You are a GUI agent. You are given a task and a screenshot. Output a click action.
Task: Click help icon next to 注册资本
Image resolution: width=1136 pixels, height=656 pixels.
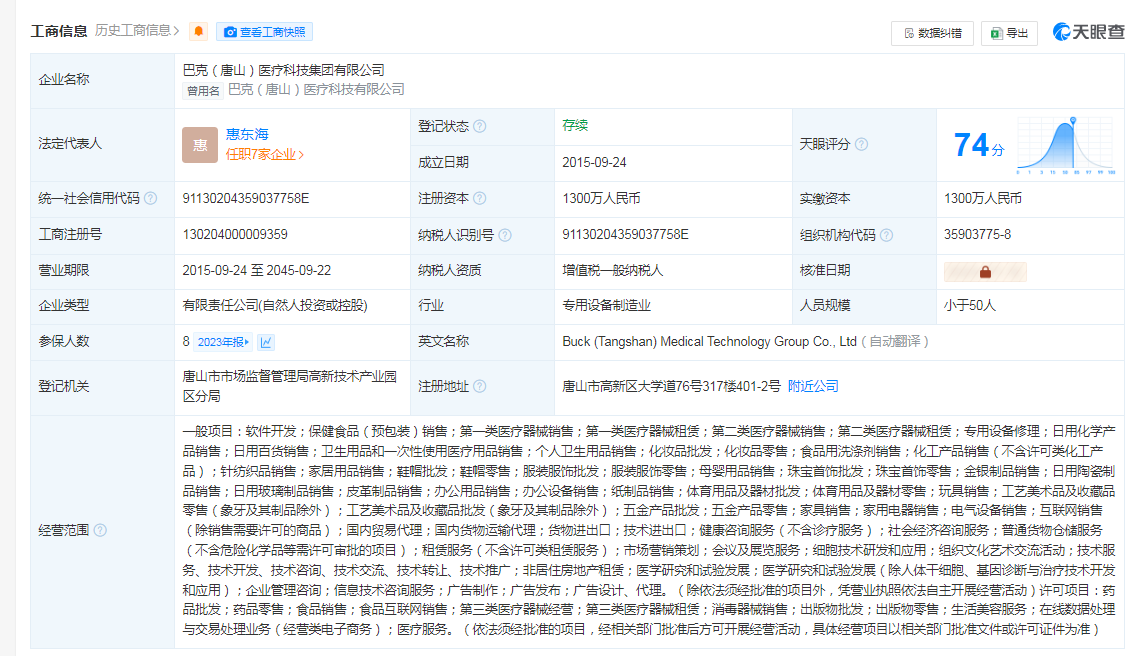pyautogui.click(x=480, y=199)
